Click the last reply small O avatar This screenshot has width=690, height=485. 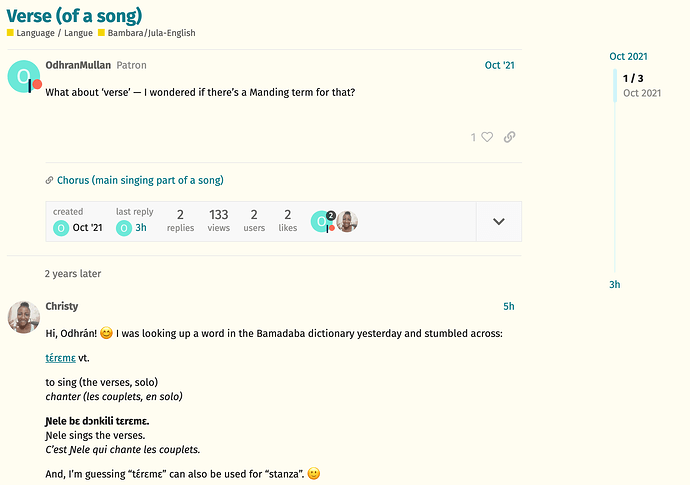(124, 228)
